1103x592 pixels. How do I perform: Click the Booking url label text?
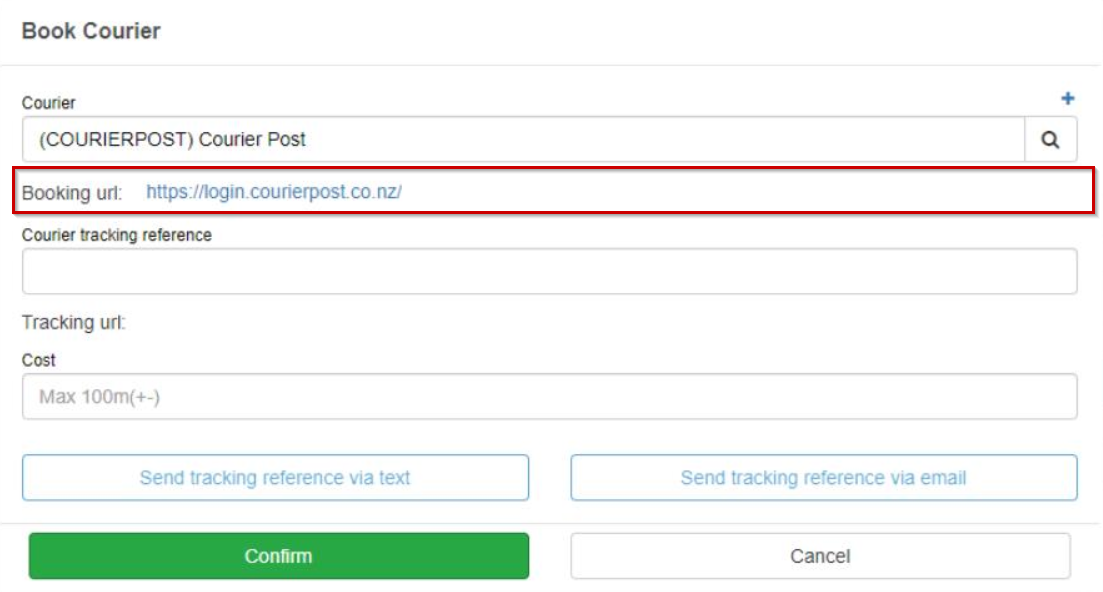(72, 193)
